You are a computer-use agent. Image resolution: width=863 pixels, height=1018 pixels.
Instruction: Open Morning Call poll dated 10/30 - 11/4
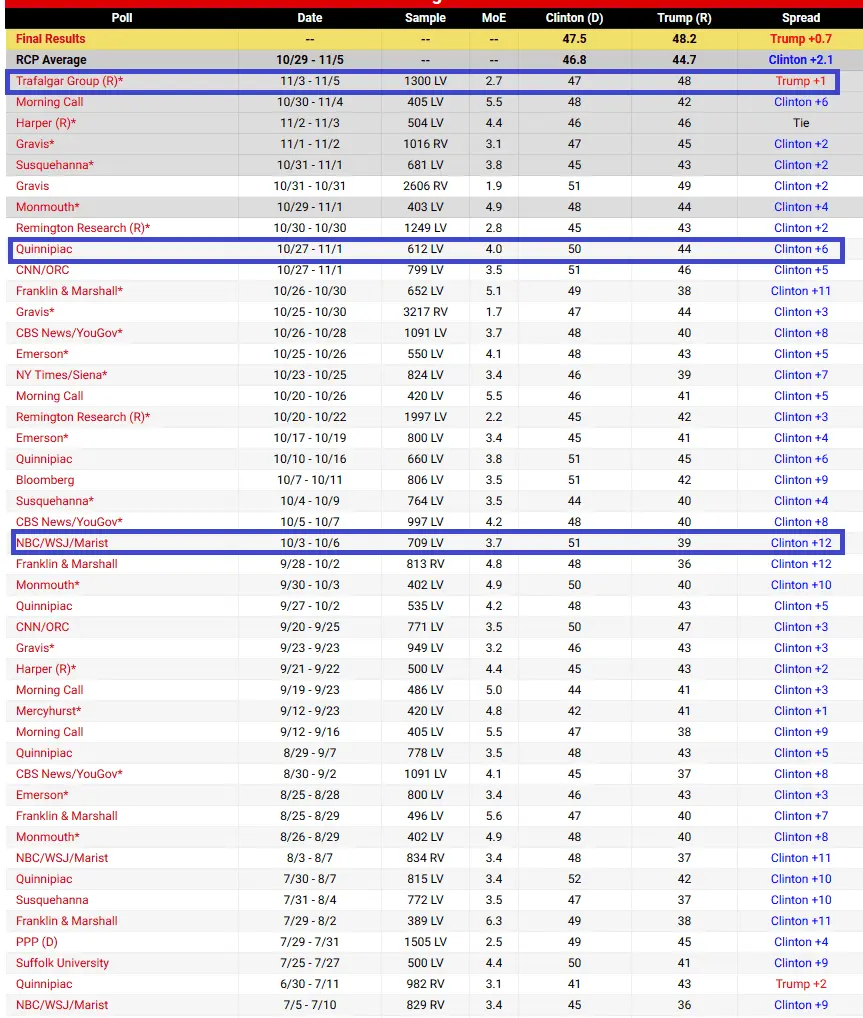pyautogui.click(x=49, y=102)
